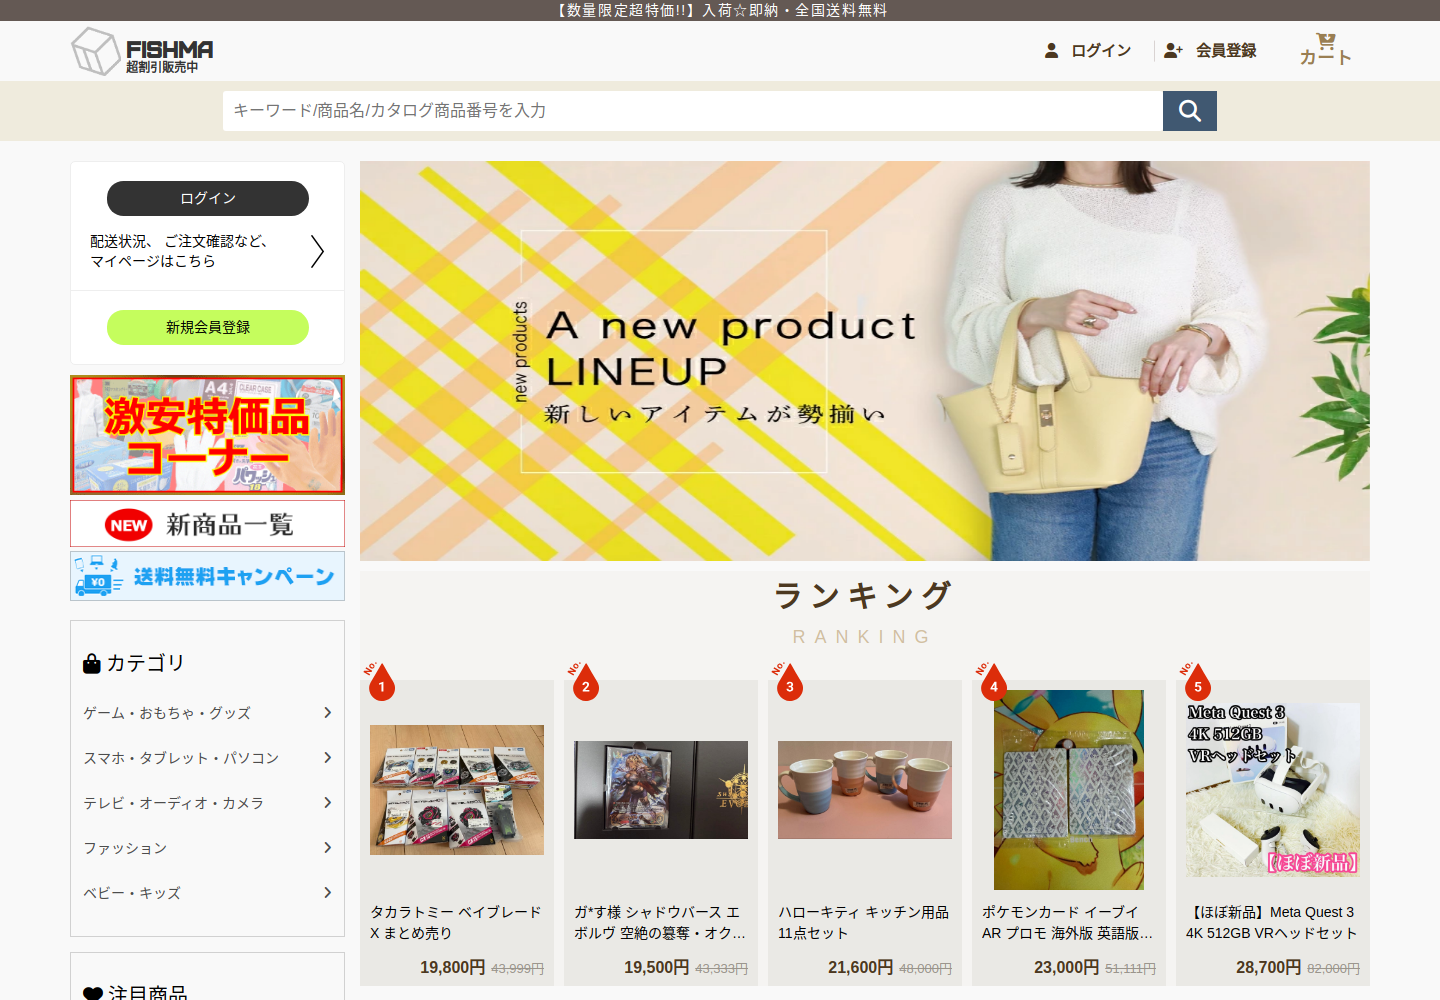Viewport: 1440px width, 1000px height.
Task: Open the 送料無料キャンペーン banner
Action: (207, 576)
